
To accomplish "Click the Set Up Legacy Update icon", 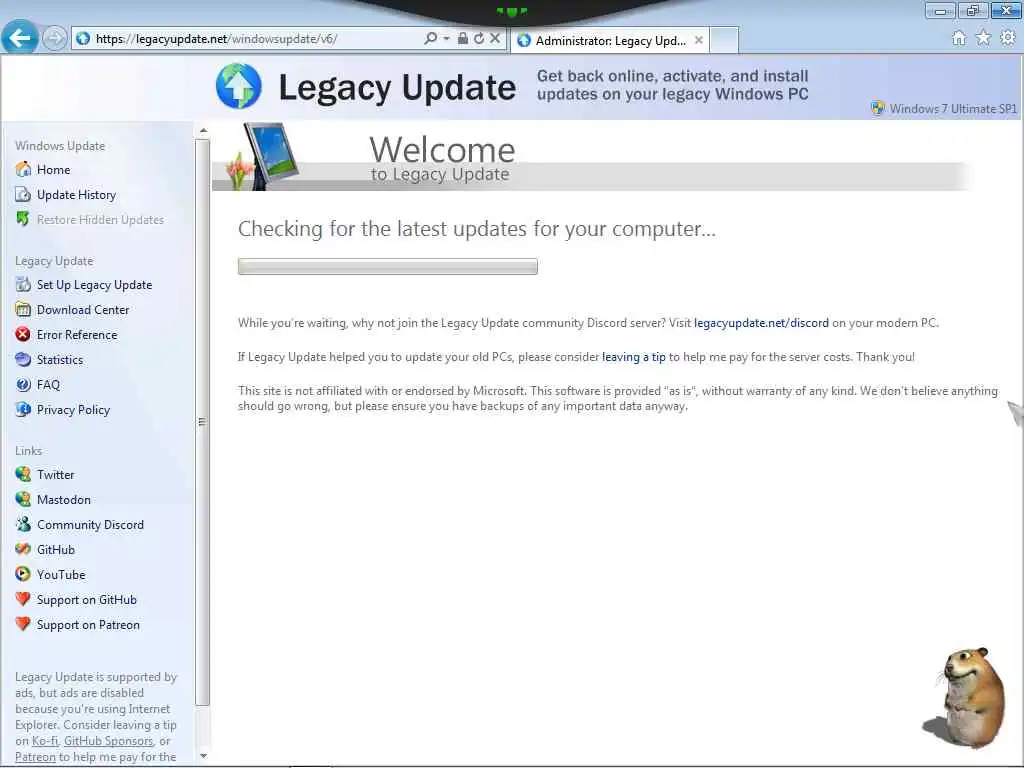I will 23,284.
